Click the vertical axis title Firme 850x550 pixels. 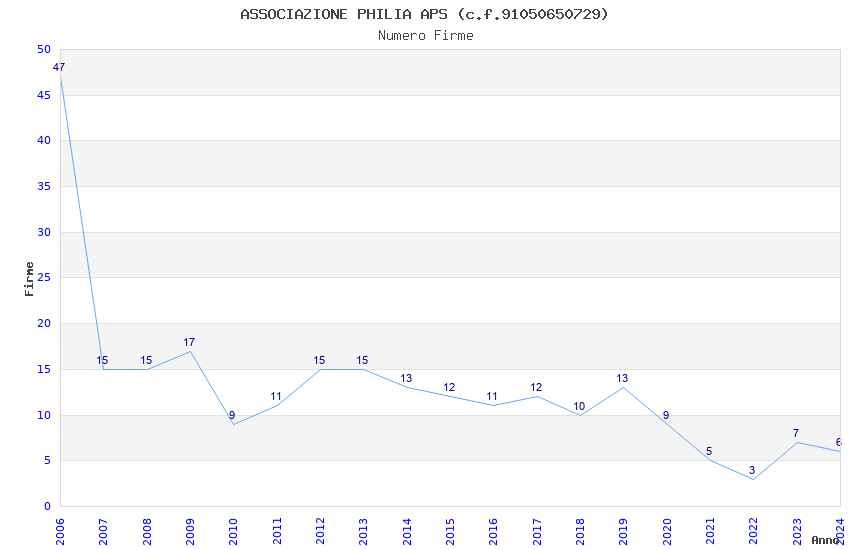[29, 279]
